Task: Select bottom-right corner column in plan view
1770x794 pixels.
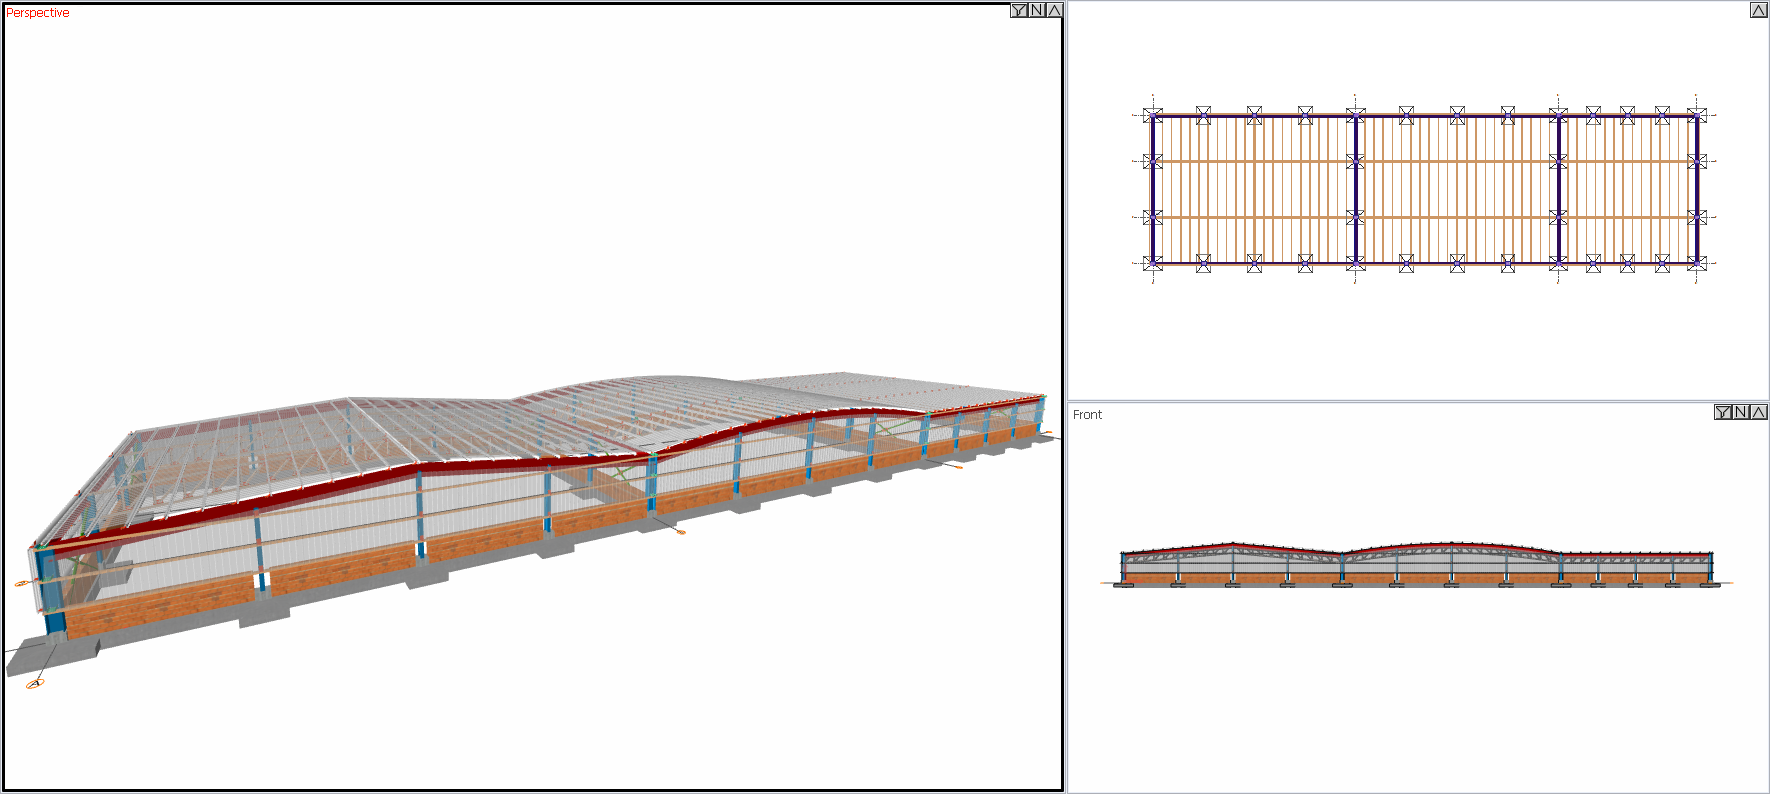Action: tap(1697, 263)
